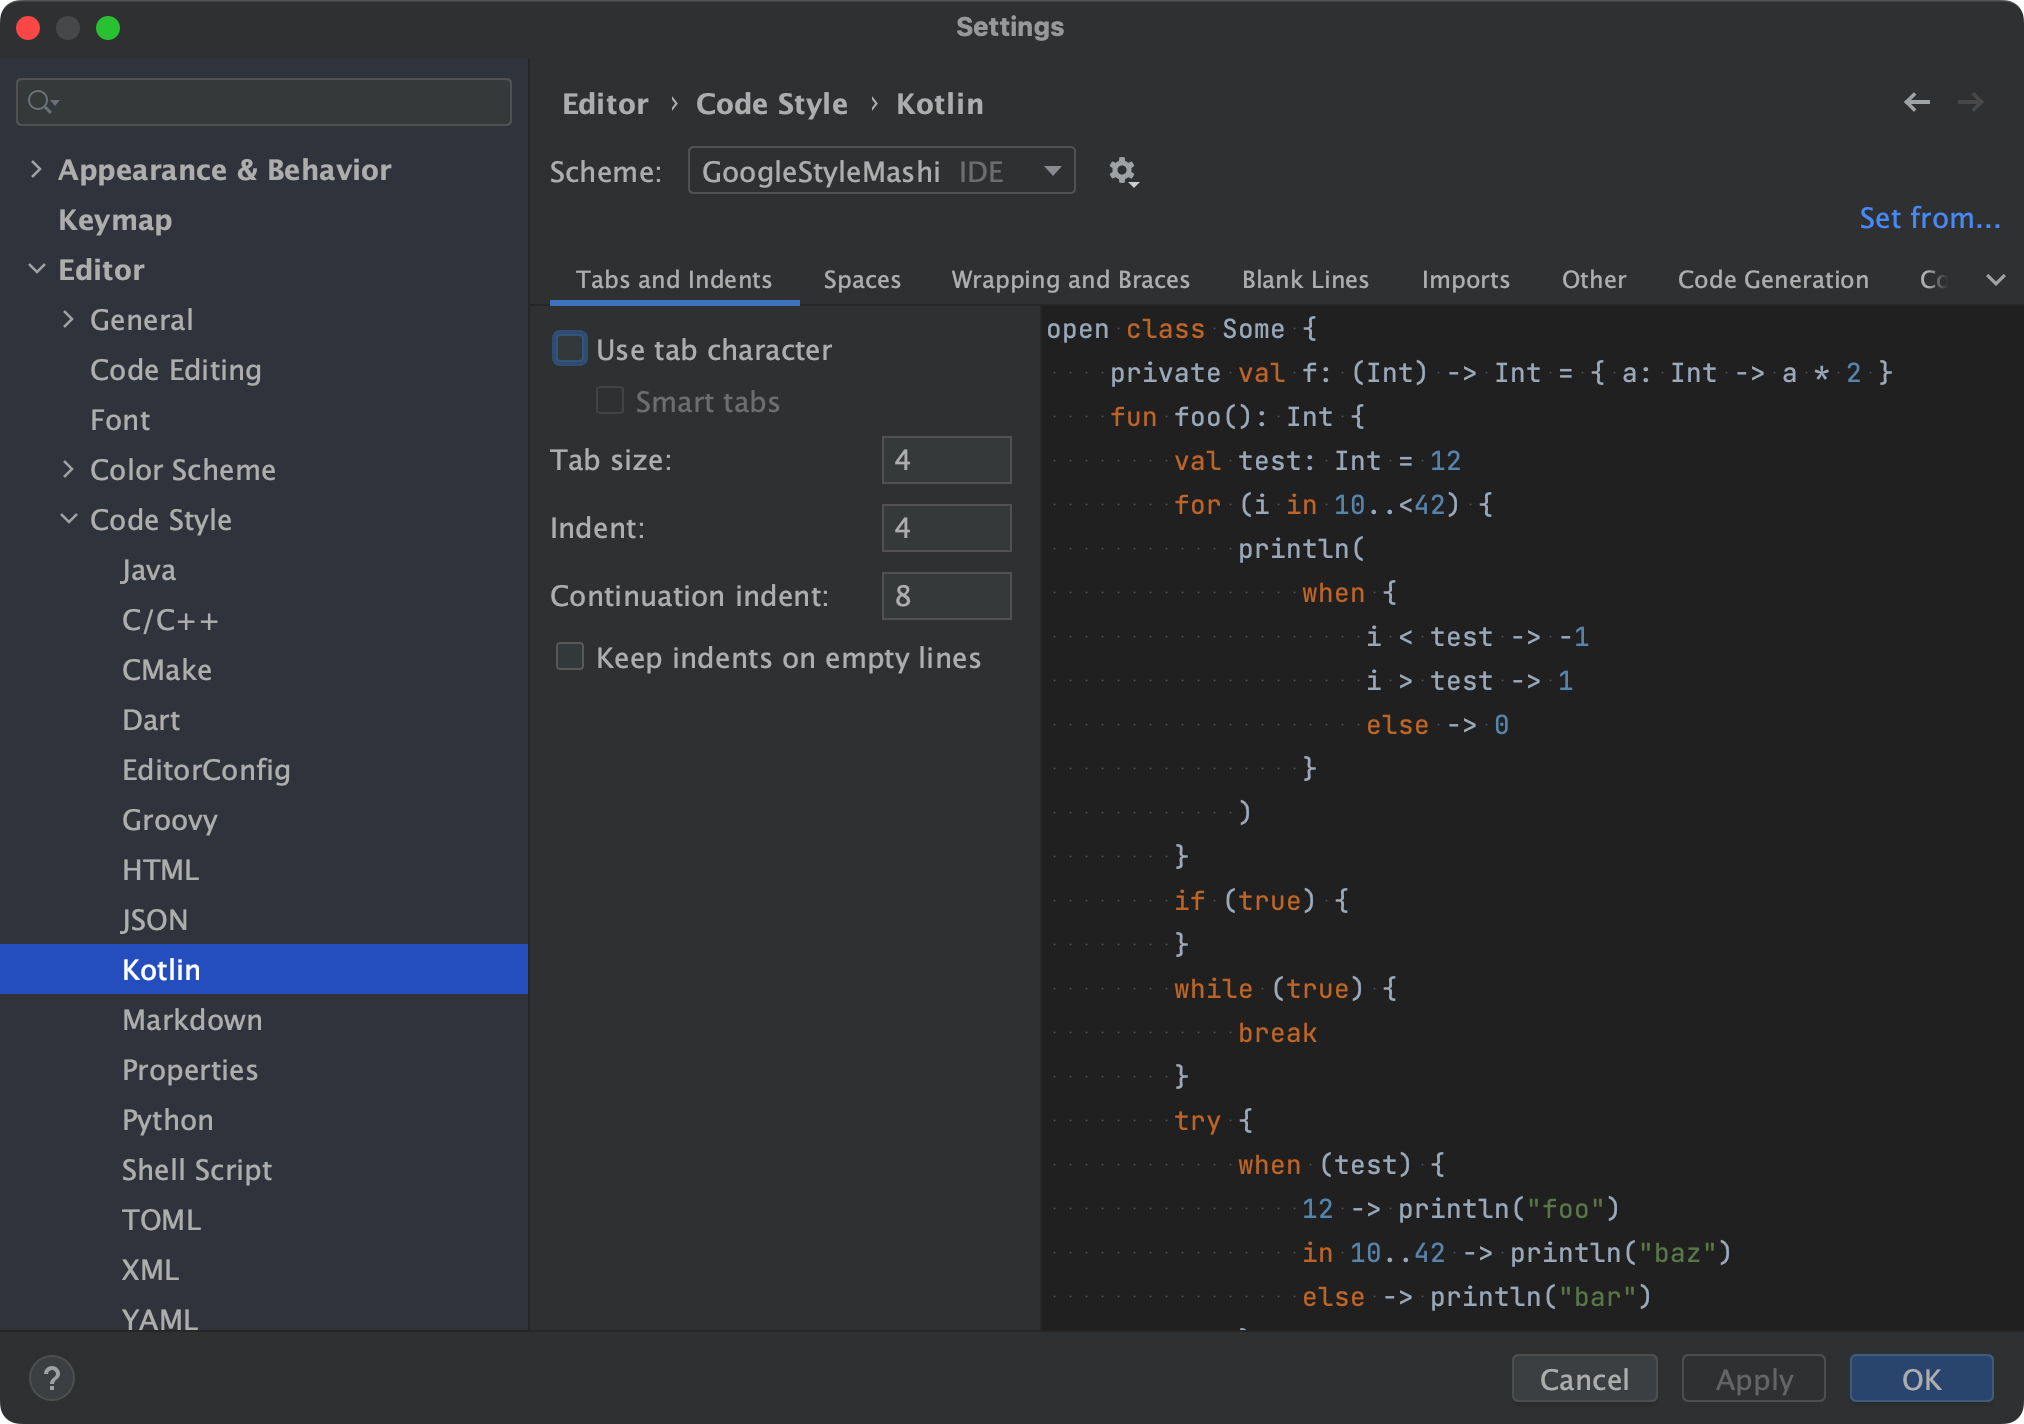The height and width of the screenshot is (1424, 2024).
Task: Open the Scheme dropdown
Action: [x=881, y=171]
